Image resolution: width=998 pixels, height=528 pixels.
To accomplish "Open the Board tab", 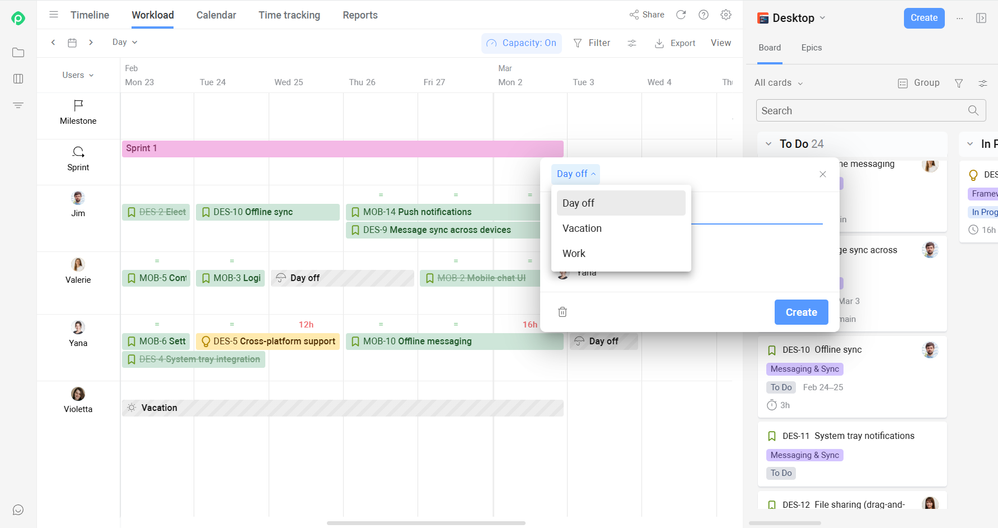I will pyautogui.click(x=770, y=48).
